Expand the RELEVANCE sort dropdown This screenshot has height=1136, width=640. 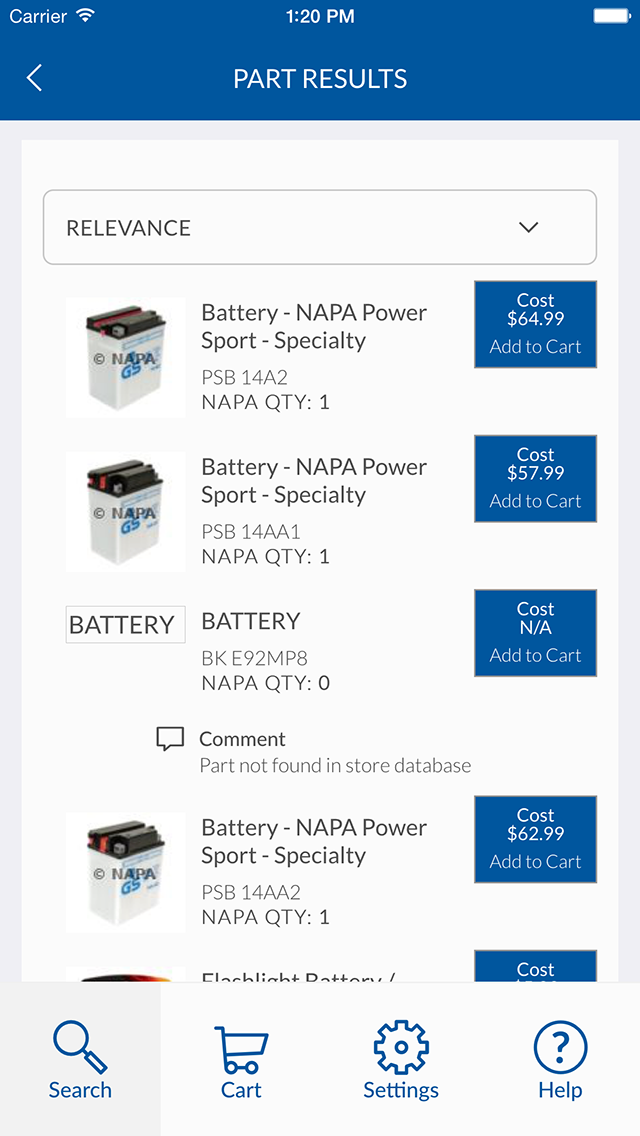coord(320,227)
